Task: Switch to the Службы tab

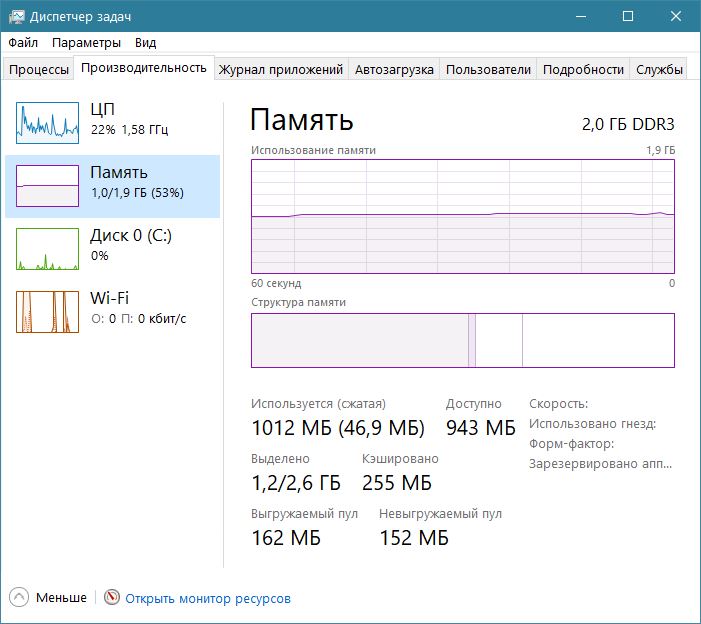Action: [x=660, y=69]
